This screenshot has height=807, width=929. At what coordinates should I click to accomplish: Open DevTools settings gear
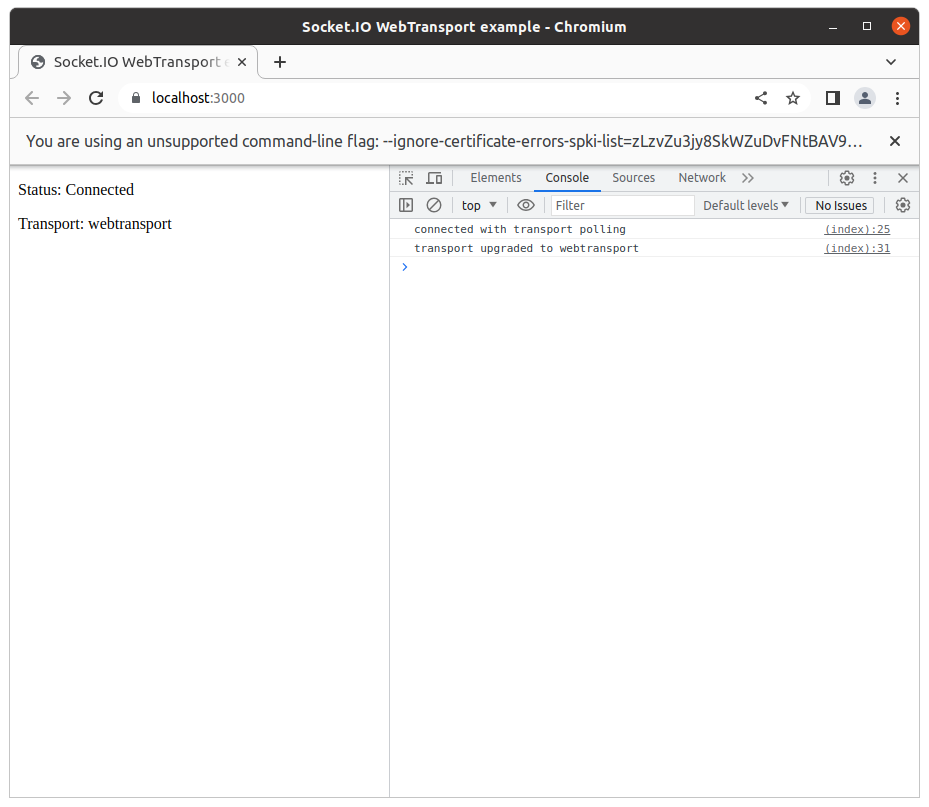coord(847,177)
